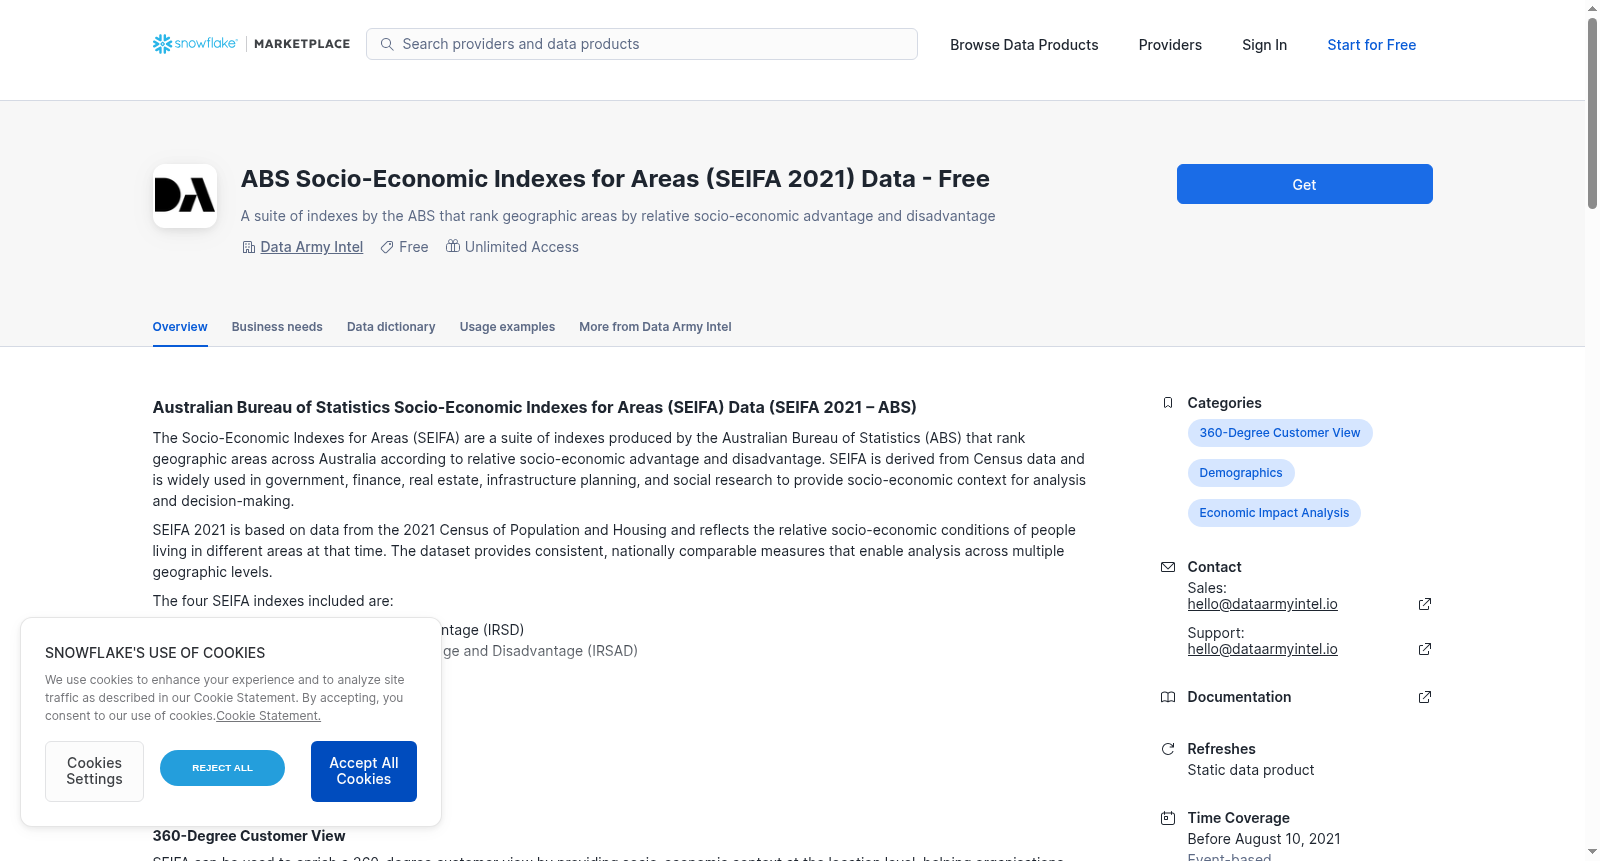Open Documentation external link icon

coord(1425,697)
